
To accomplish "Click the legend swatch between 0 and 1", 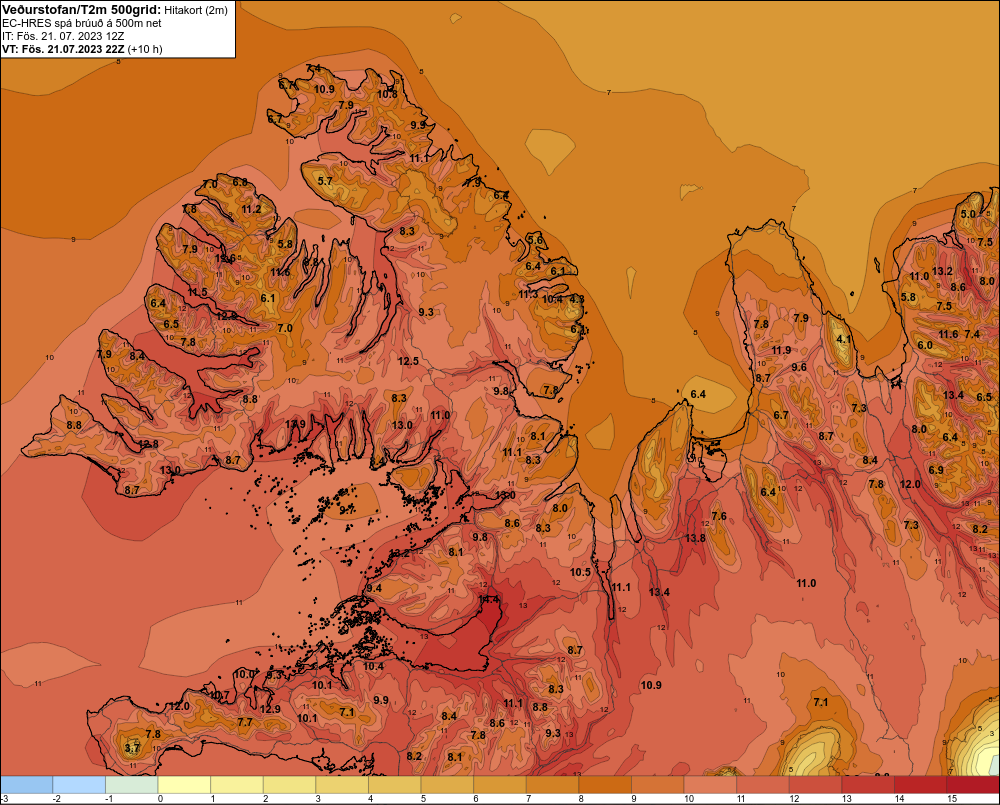I will tap(184, 785).
